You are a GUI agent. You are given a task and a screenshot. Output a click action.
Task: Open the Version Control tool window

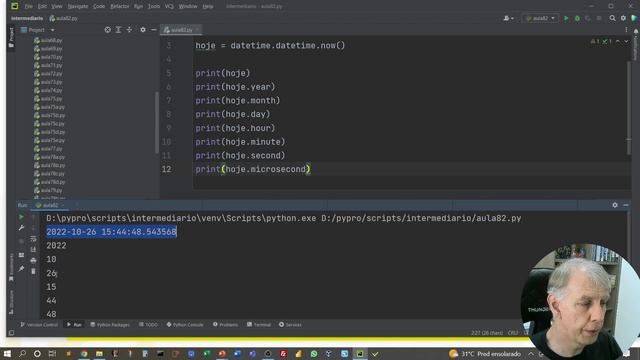click(x=39, y=325)
